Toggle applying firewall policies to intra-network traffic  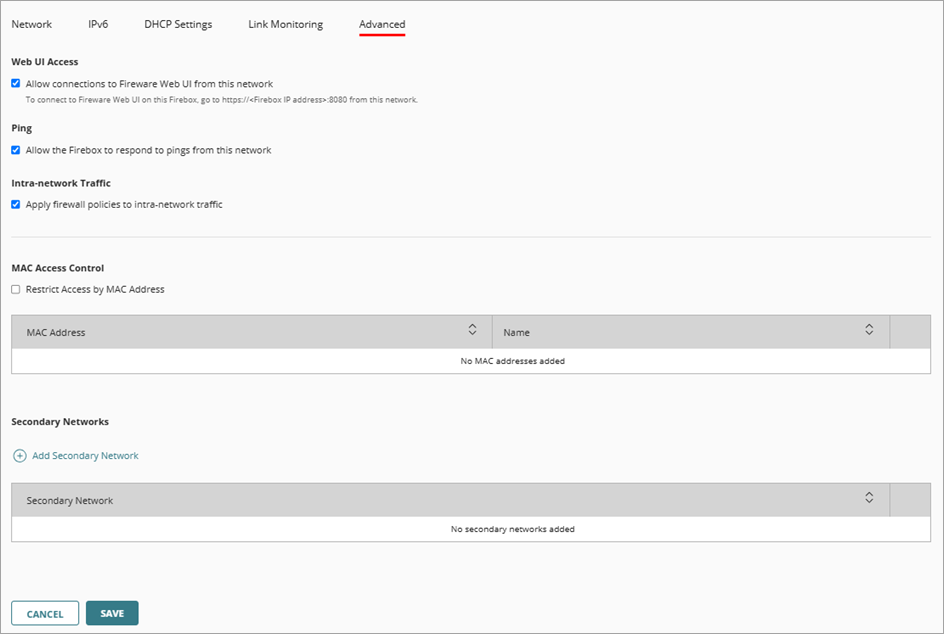[x=15, y=204]
